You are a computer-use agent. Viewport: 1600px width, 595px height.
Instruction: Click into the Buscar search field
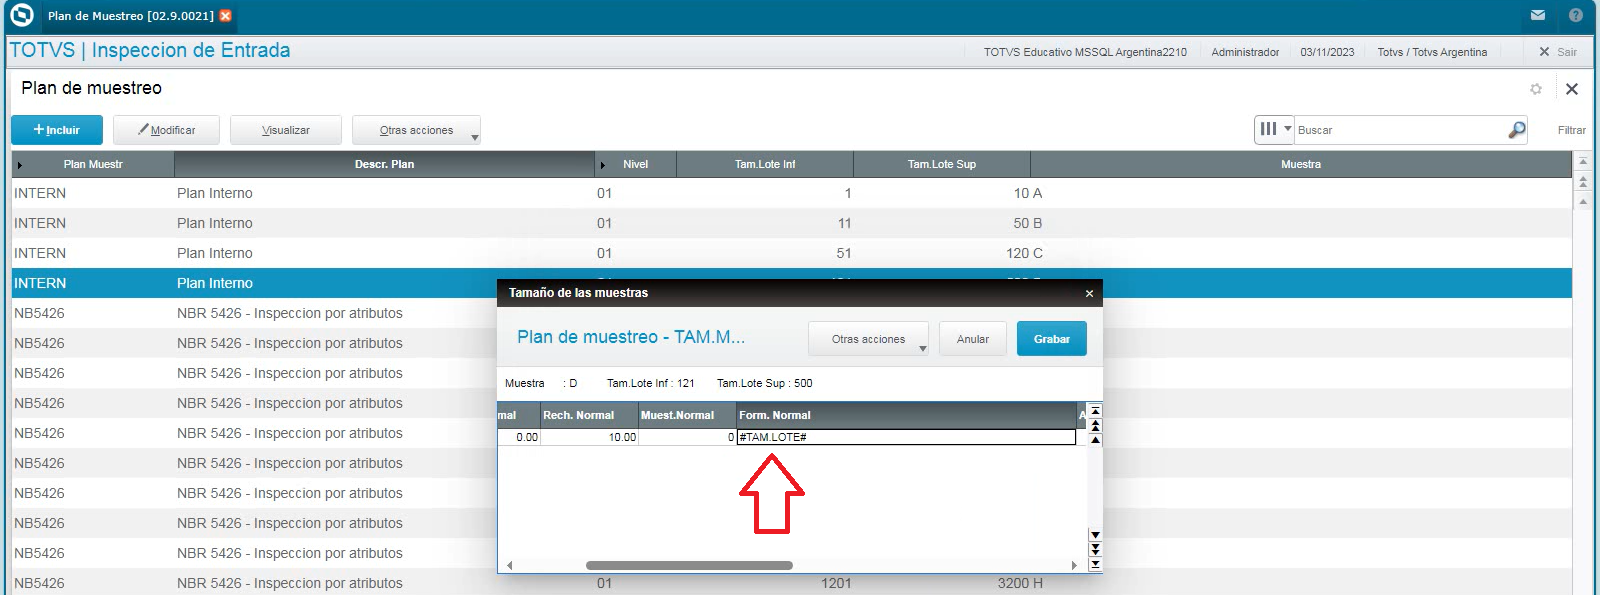pyautogui.click(x=1400, y=130)
